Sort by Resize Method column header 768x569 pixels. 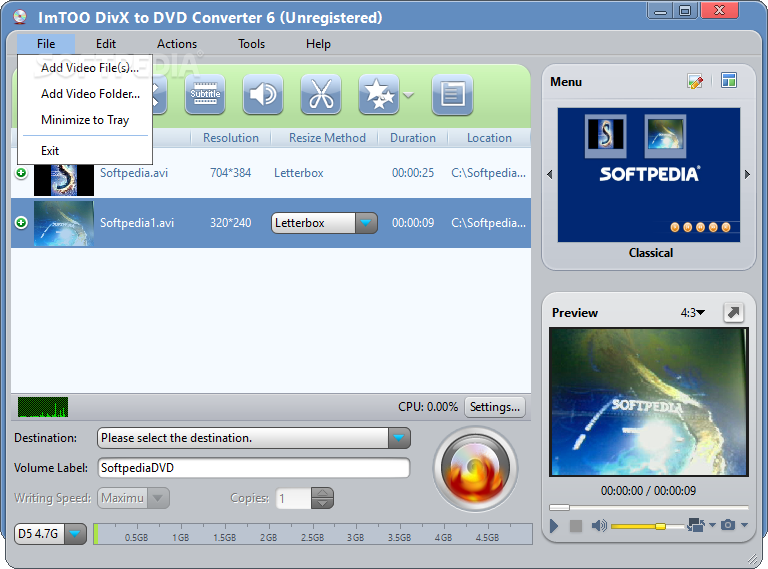(x=327, y=138)
